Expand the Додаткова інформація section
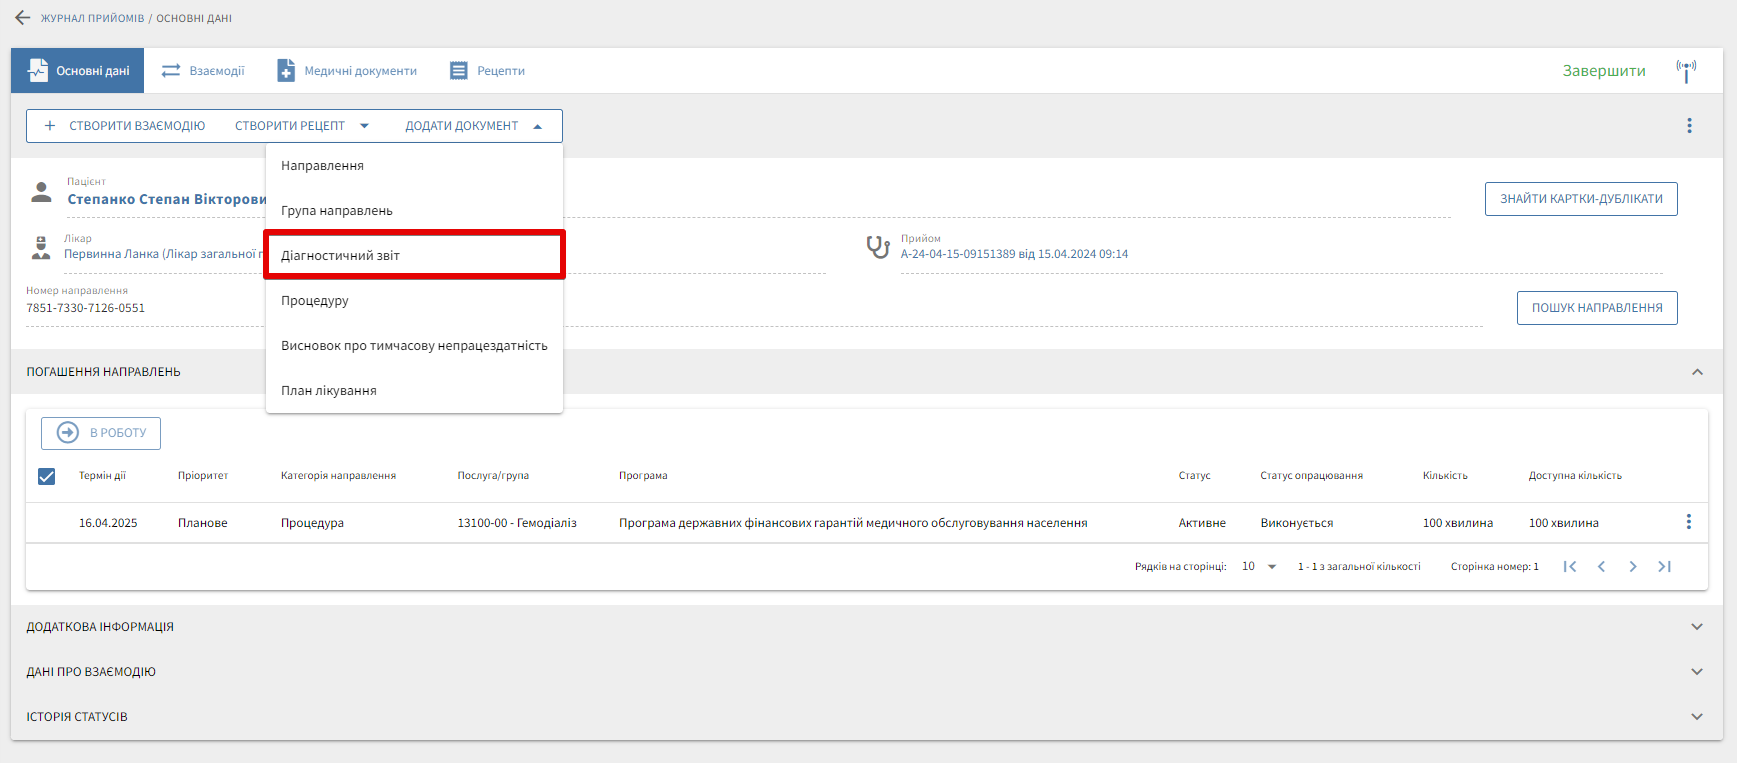The image size is (1737, 763). (x=1696, y=627)
